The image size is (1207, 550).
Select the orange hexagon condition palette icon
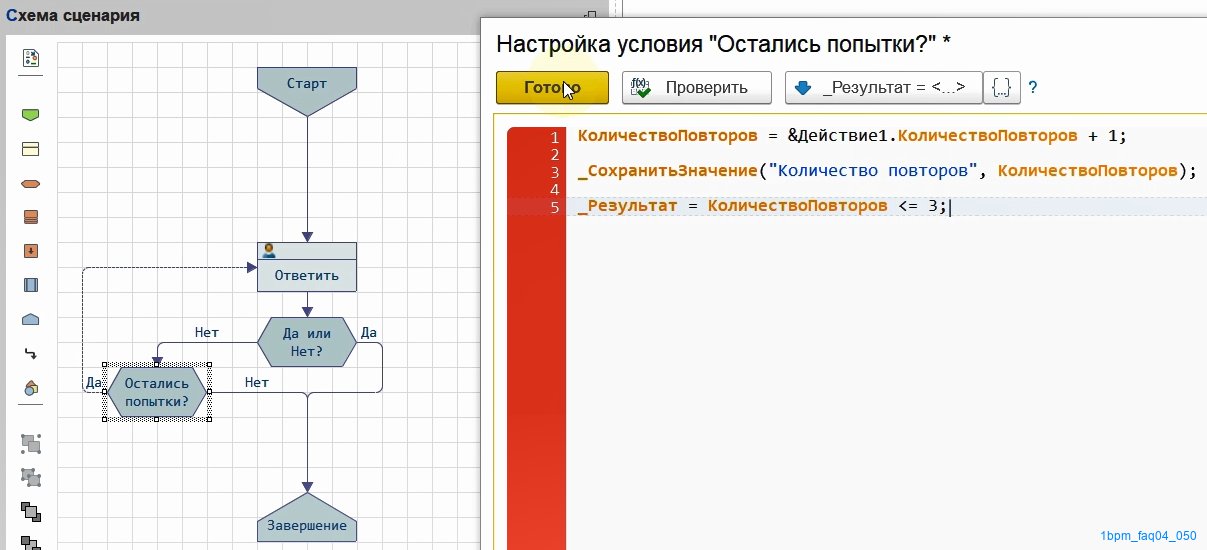coord(31,183)
